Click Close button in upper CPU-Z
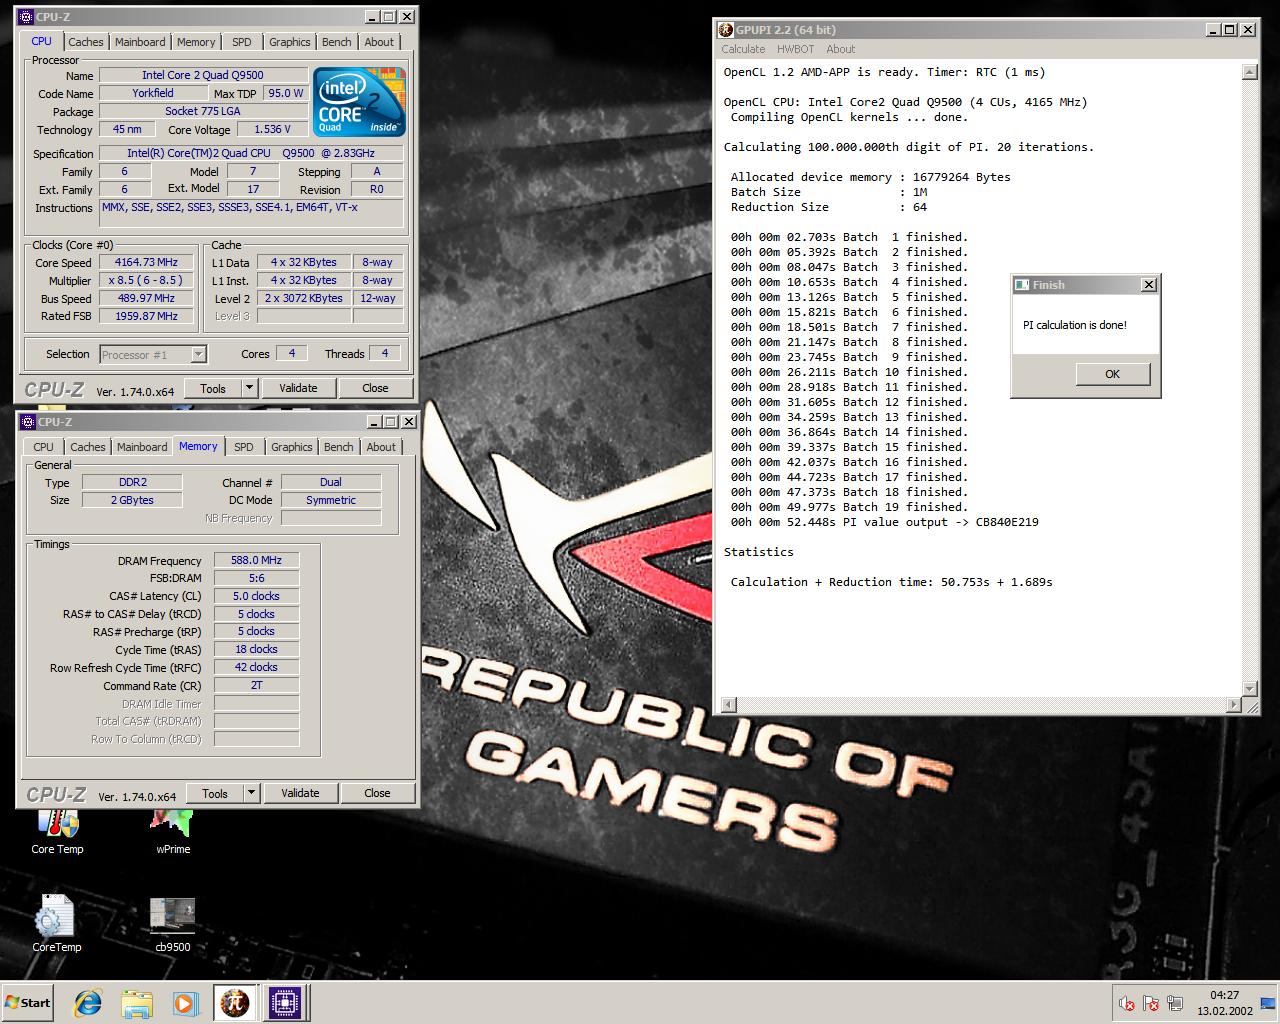1280x1024 pixels. (x=375, y=388)
